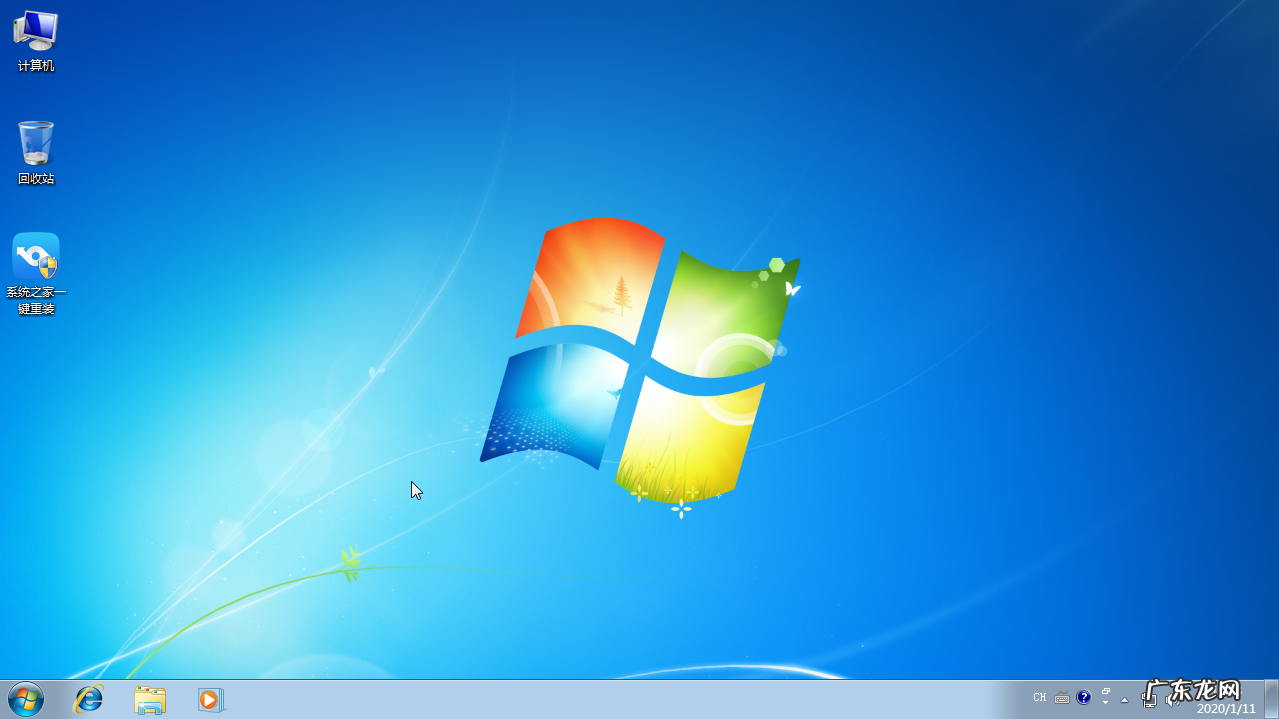Open the Start menu

coord(25,700)
